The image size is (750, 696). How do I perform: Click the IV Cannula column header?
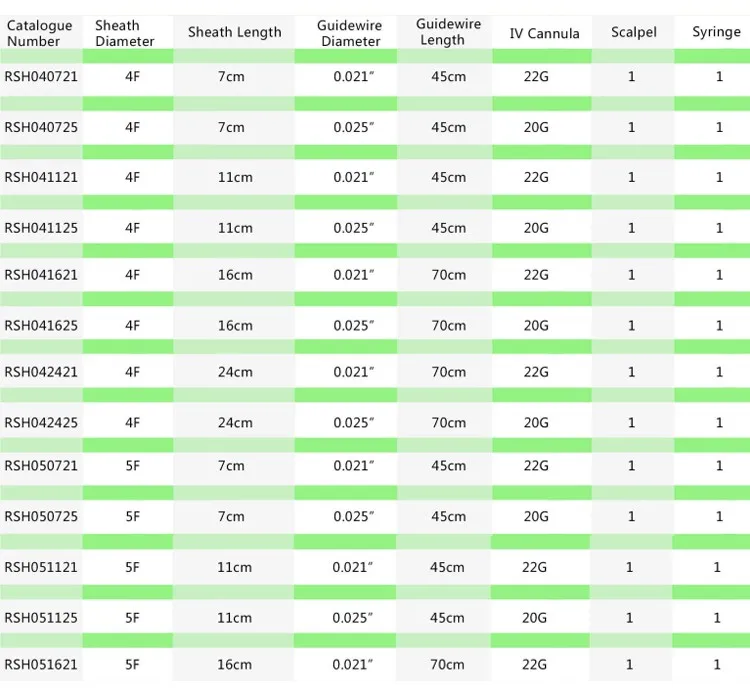(x=544, y=33)
